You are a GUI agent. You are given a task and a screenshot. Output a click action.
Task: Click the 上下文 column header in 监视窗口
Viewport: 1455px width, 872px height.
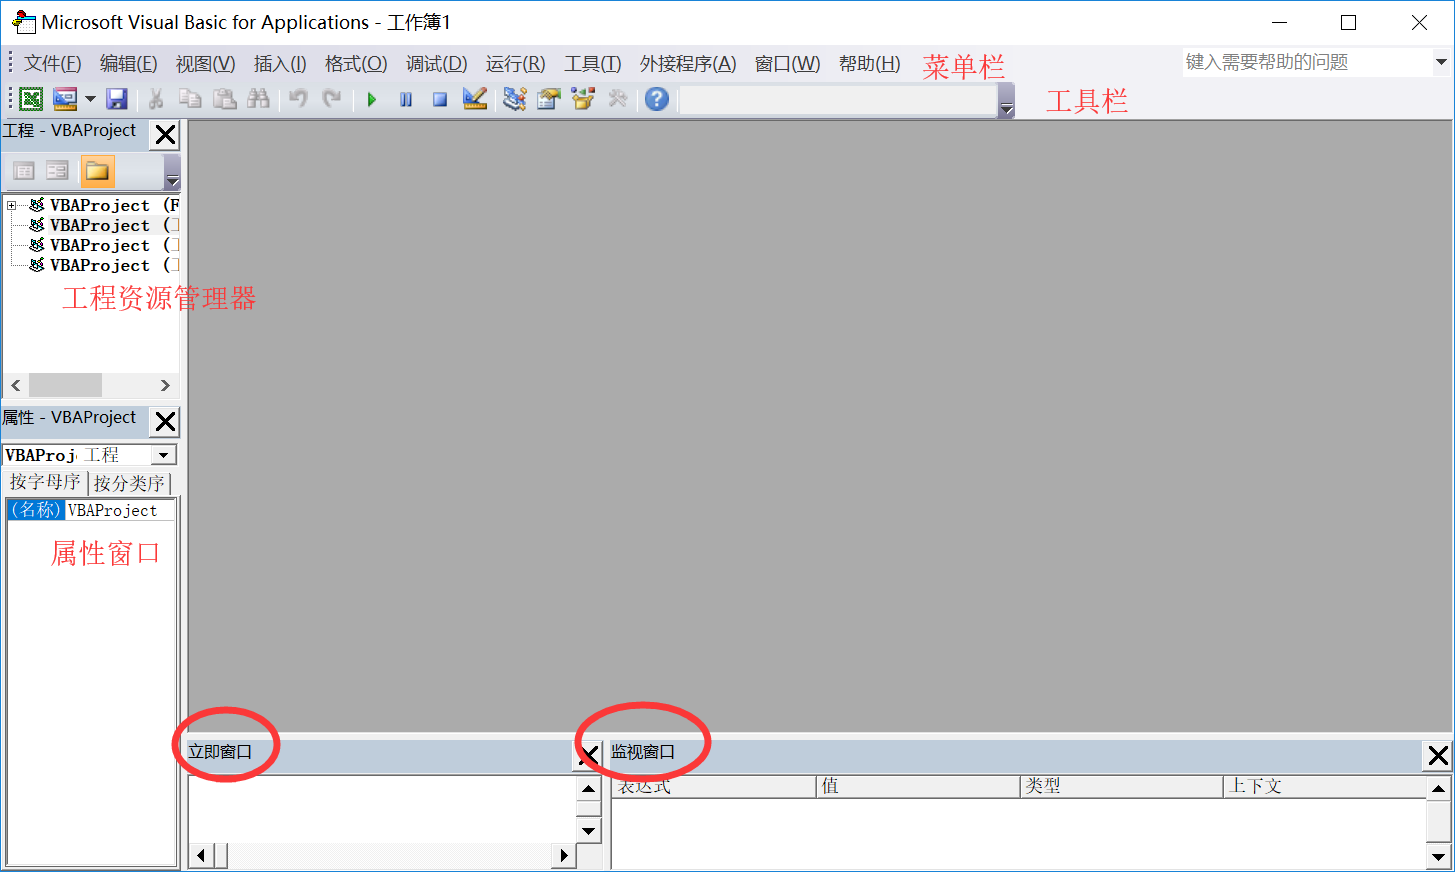click(1326, 787)
